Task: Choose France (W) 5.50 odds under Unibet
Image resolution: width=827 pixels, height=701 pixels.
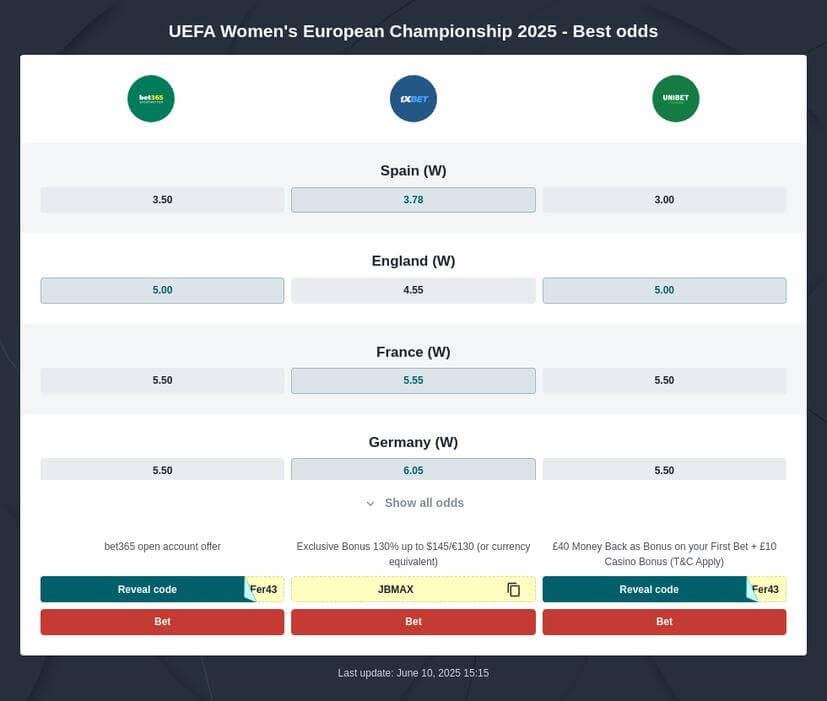Action: coord(664,380)
